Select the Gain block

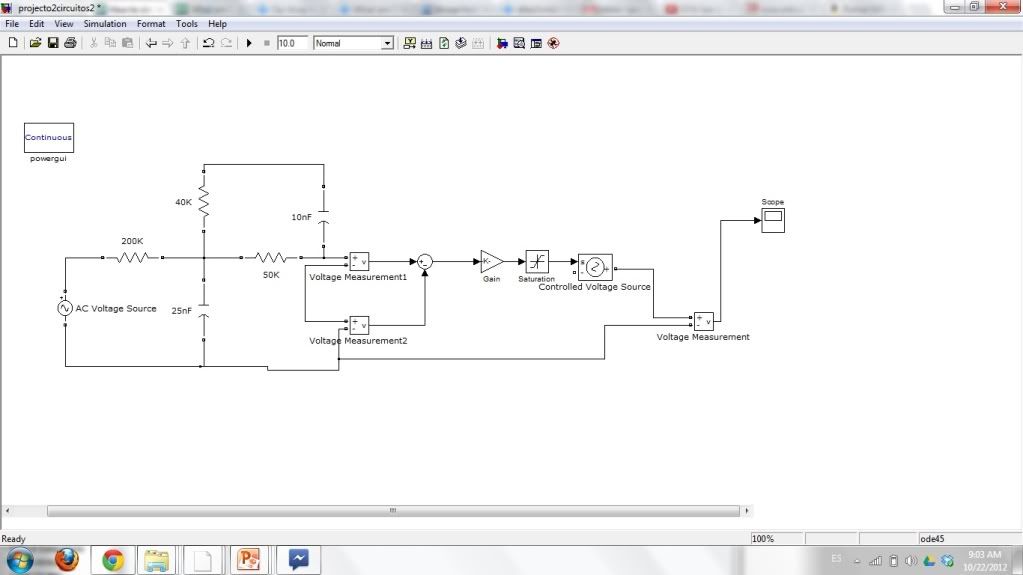pyautogui.click(x=491, y=262)
